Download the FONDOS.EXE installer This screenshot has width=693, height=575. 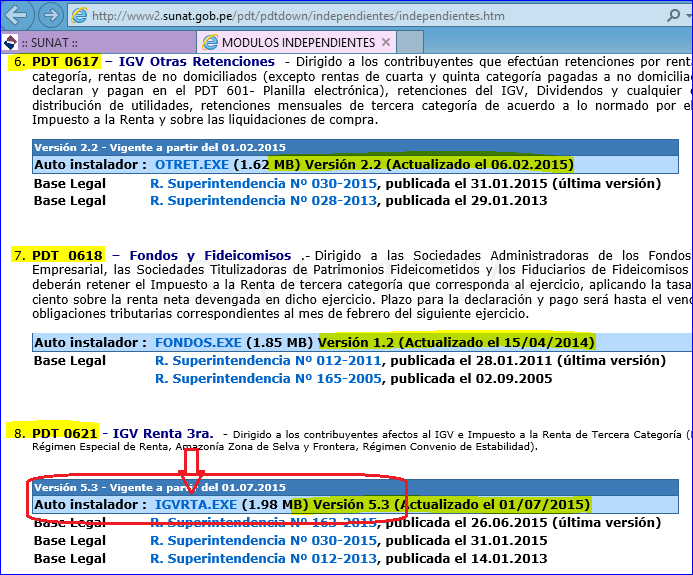[x=198, y=343]
